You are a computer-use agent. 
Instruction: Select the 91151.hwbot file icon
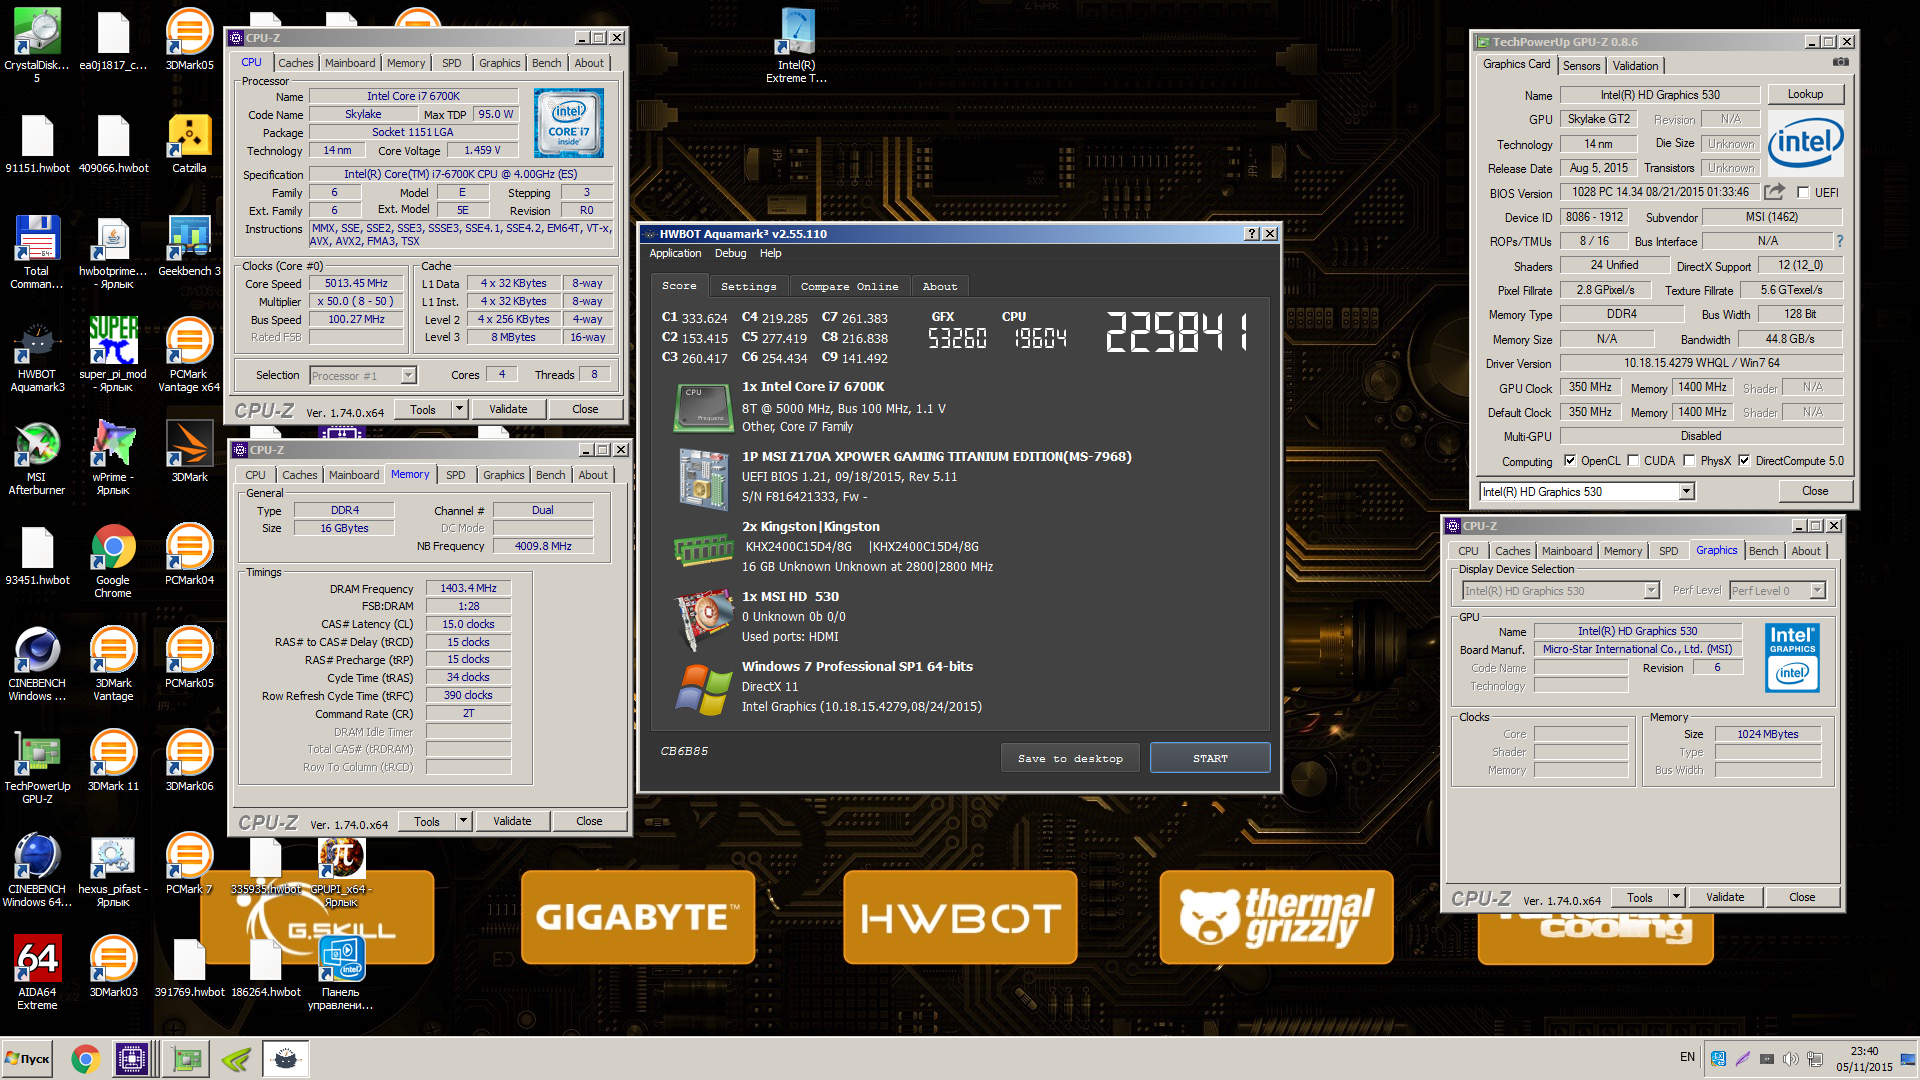click(x=37, y=145)
